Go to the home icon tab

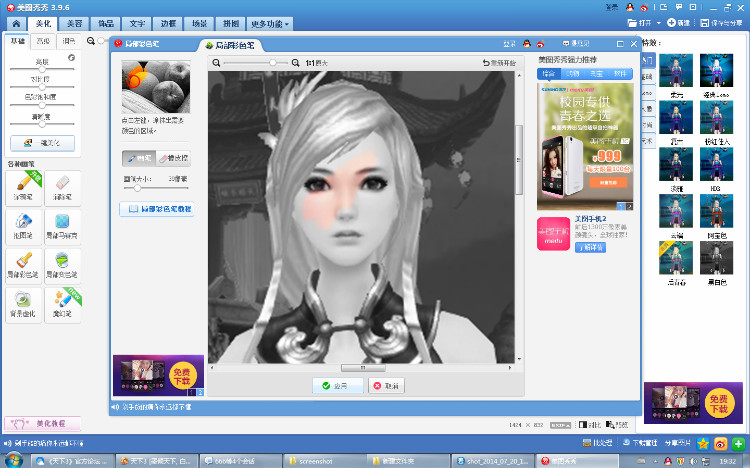(x=16, y=23)
